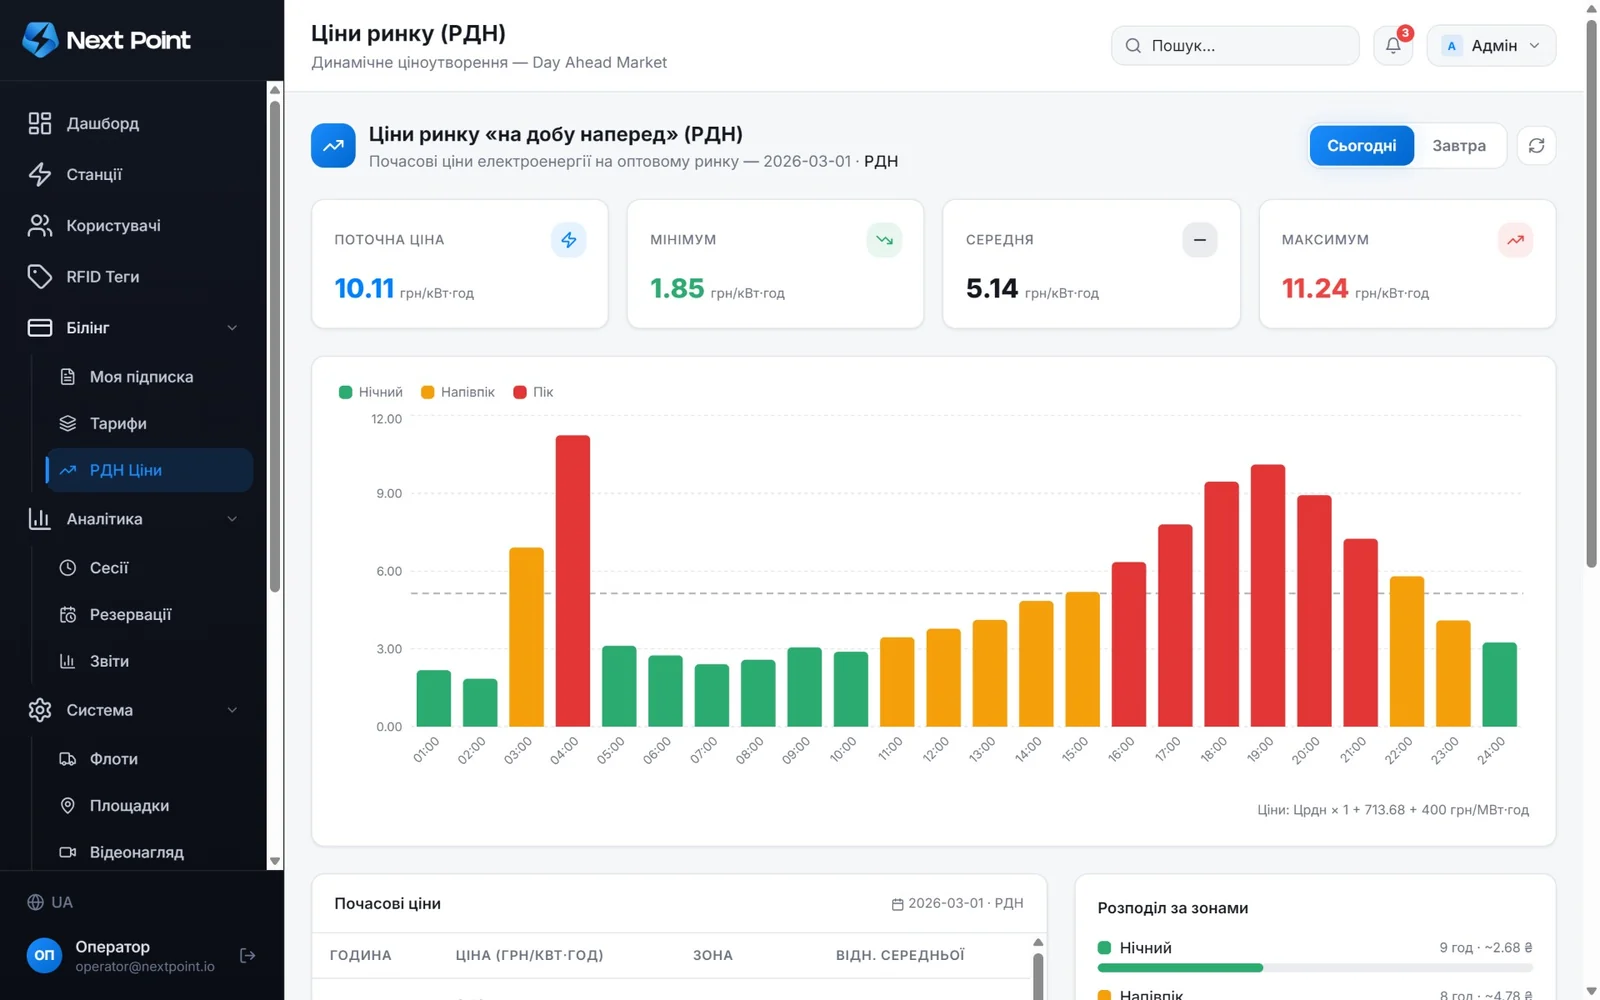The image size is (1600, 1000).
Task: Click the sidebar scrollbar down arrow
Action: coord(275,861)
